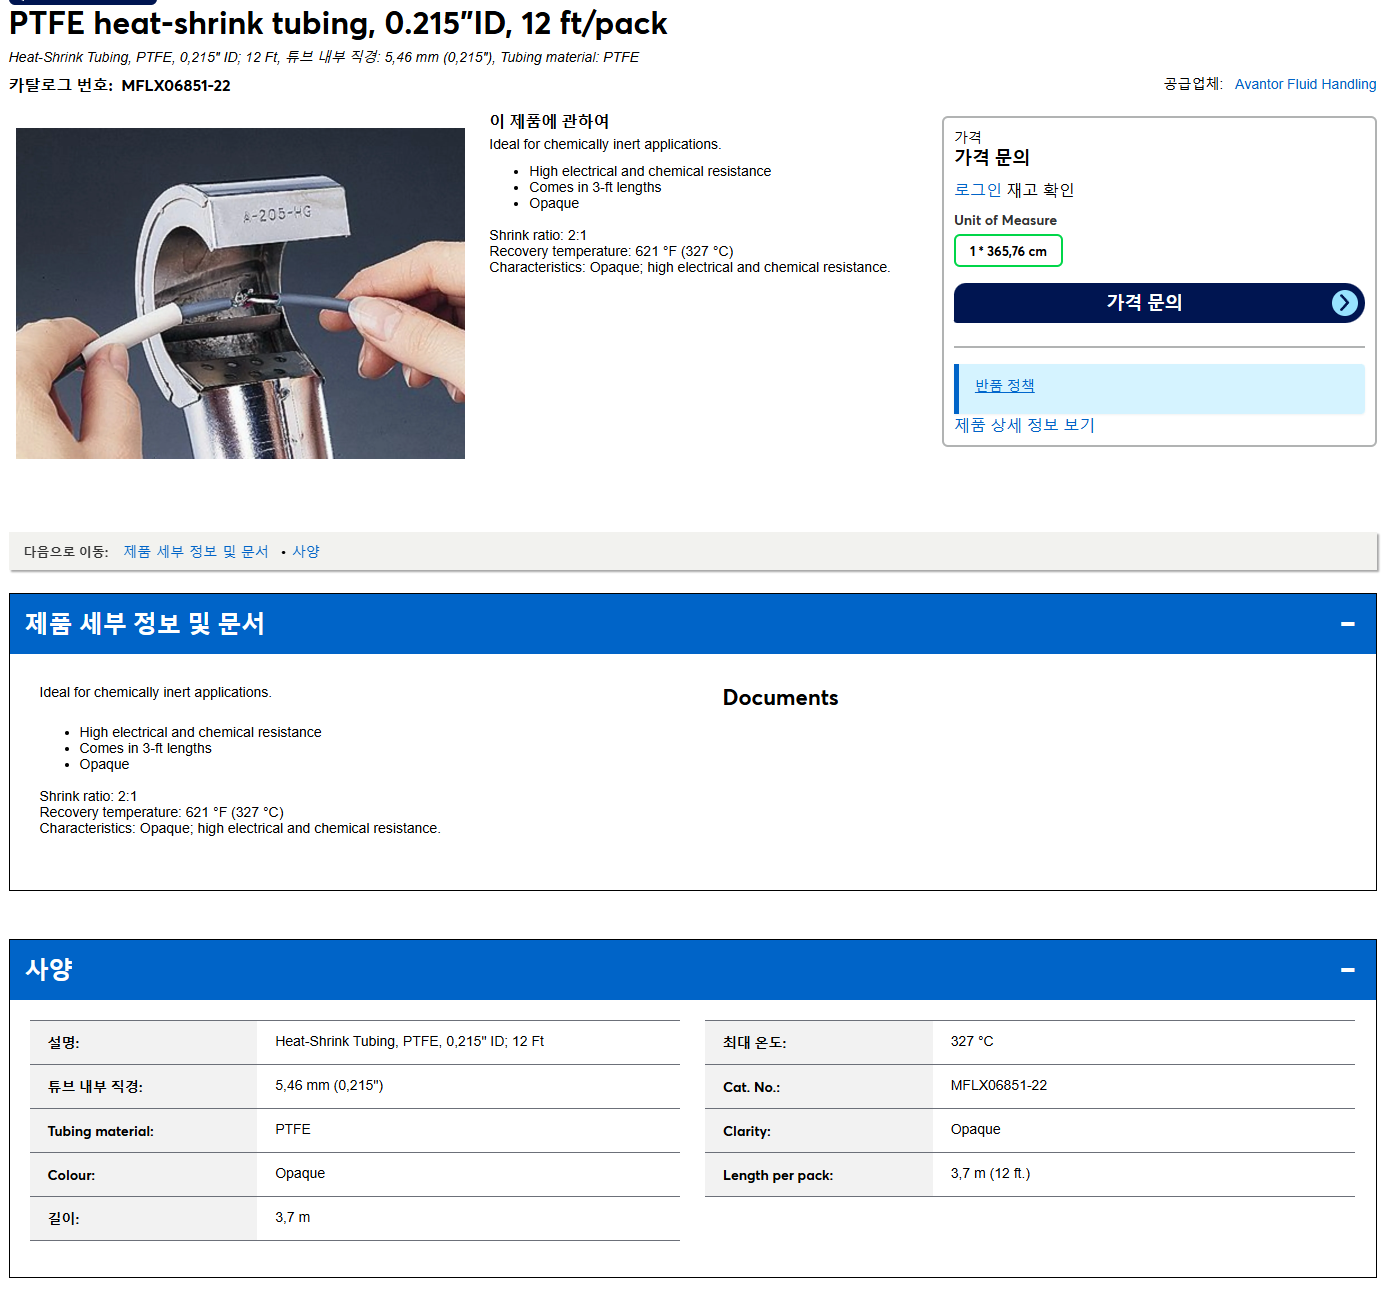The width and height of the screenshot is (1384, 1298).
Task: Click the PTFE heat-shrink tubing page title
Action: click(338, 23)
